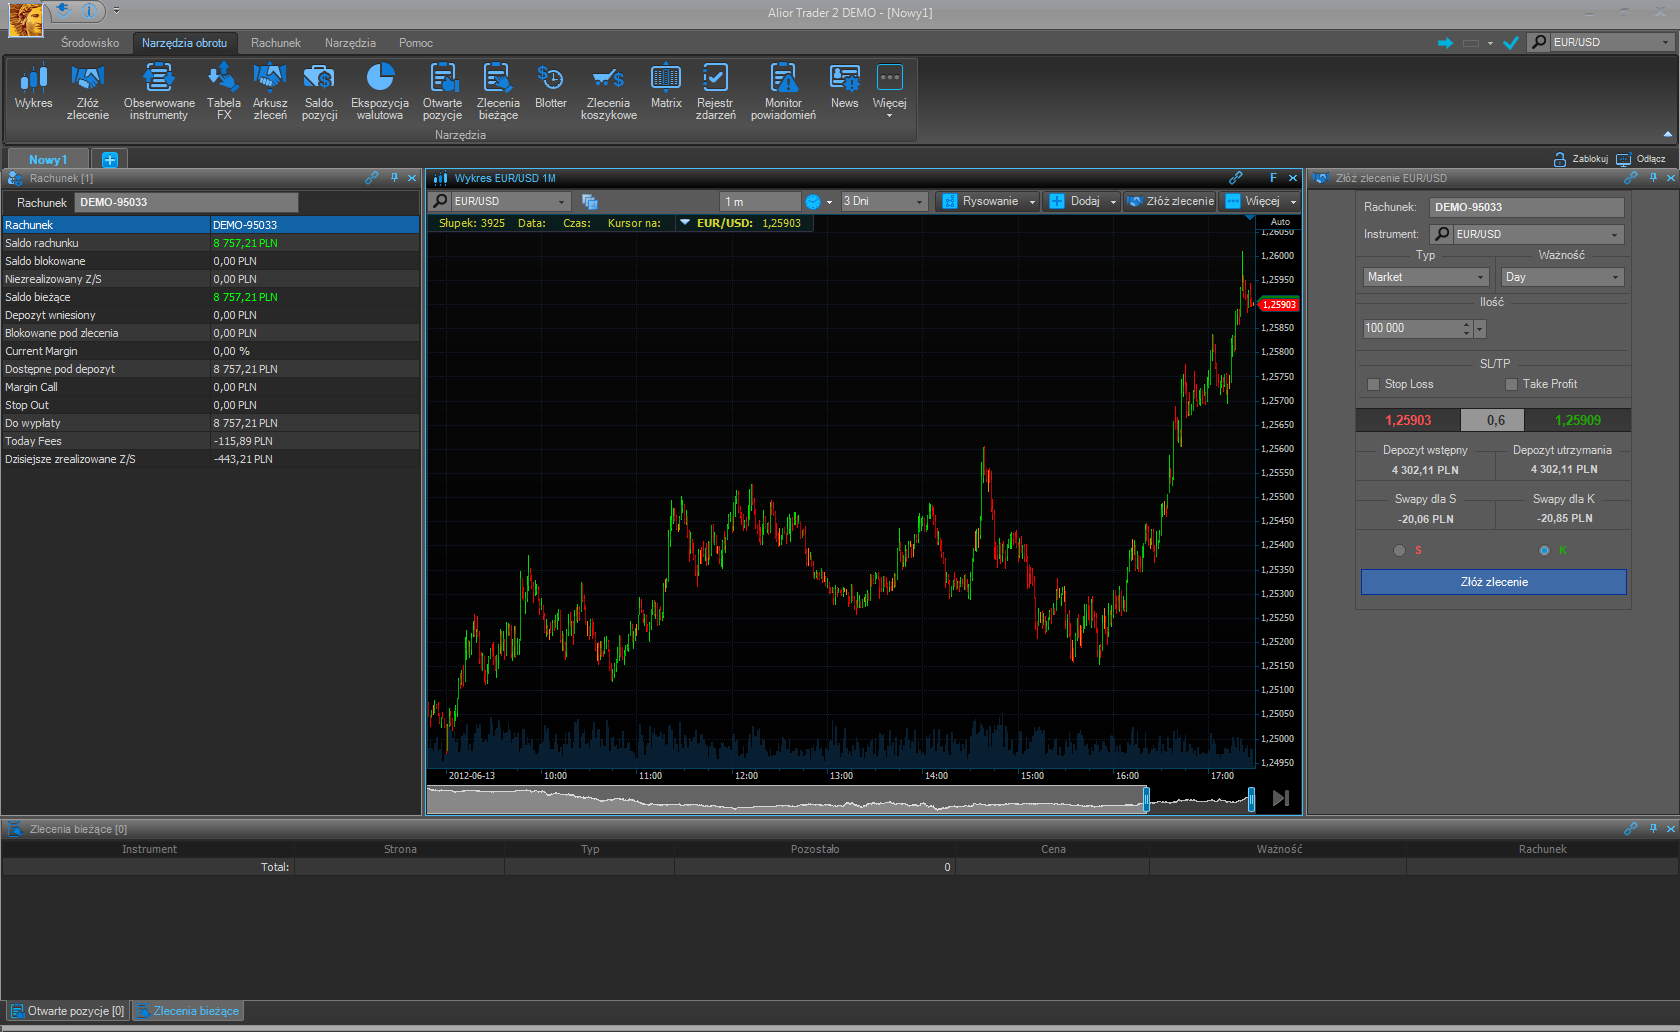Select the S sell radio button
This screenshot has height=1032, width=1680.
coord(1399,551)
